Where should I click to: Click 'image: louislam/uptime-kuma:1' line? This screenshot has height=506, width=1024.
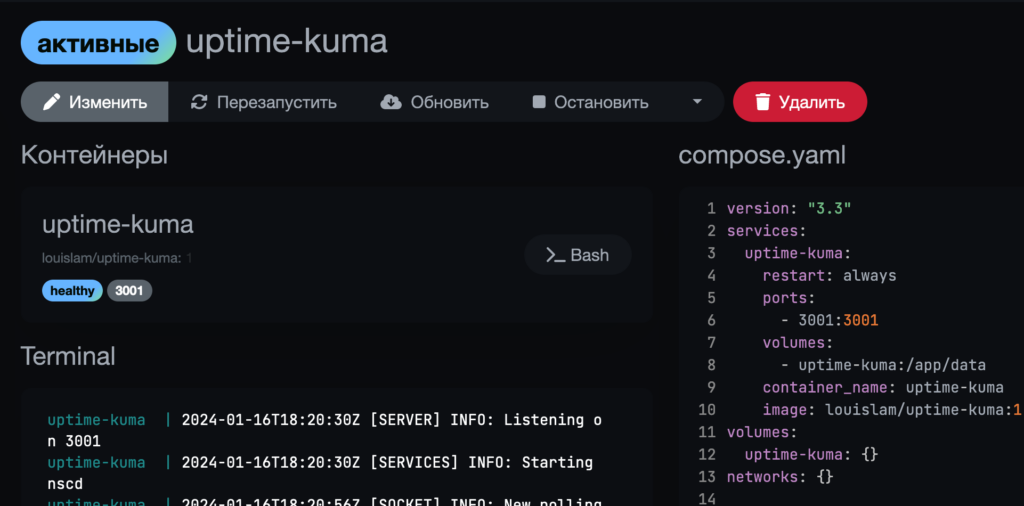891,410
